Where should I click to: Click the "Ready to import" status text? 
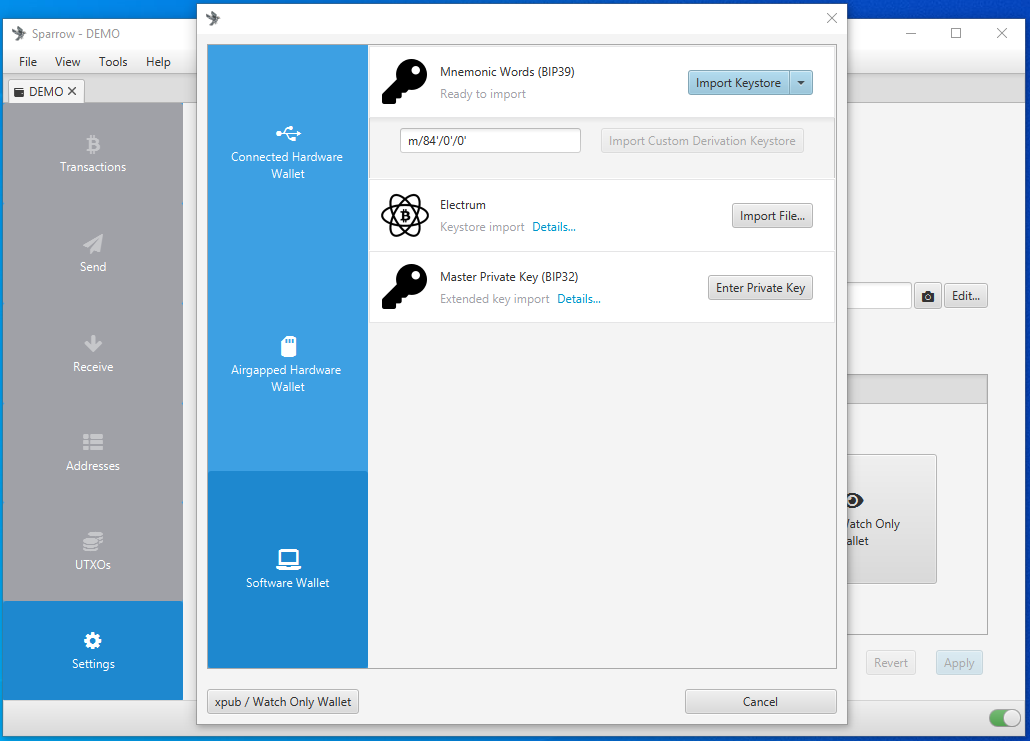483,94
